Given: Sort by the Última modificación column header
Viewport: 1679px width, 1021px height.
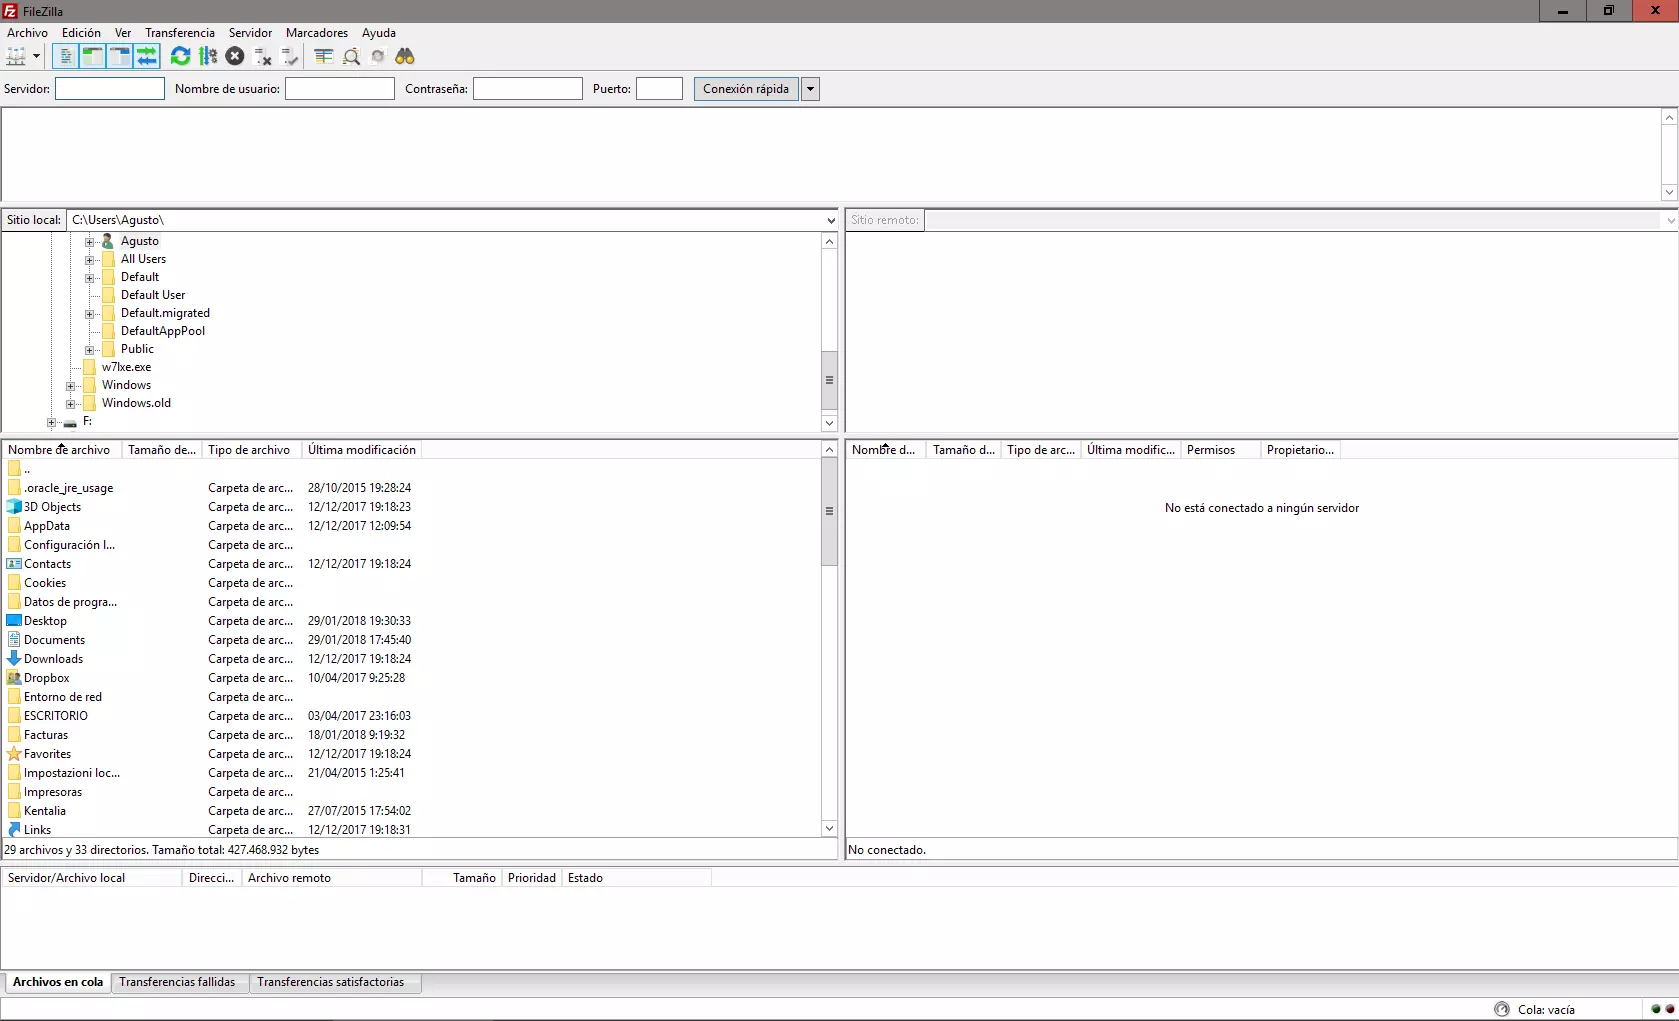Looking at the screenshot, I should coord(361,450).
